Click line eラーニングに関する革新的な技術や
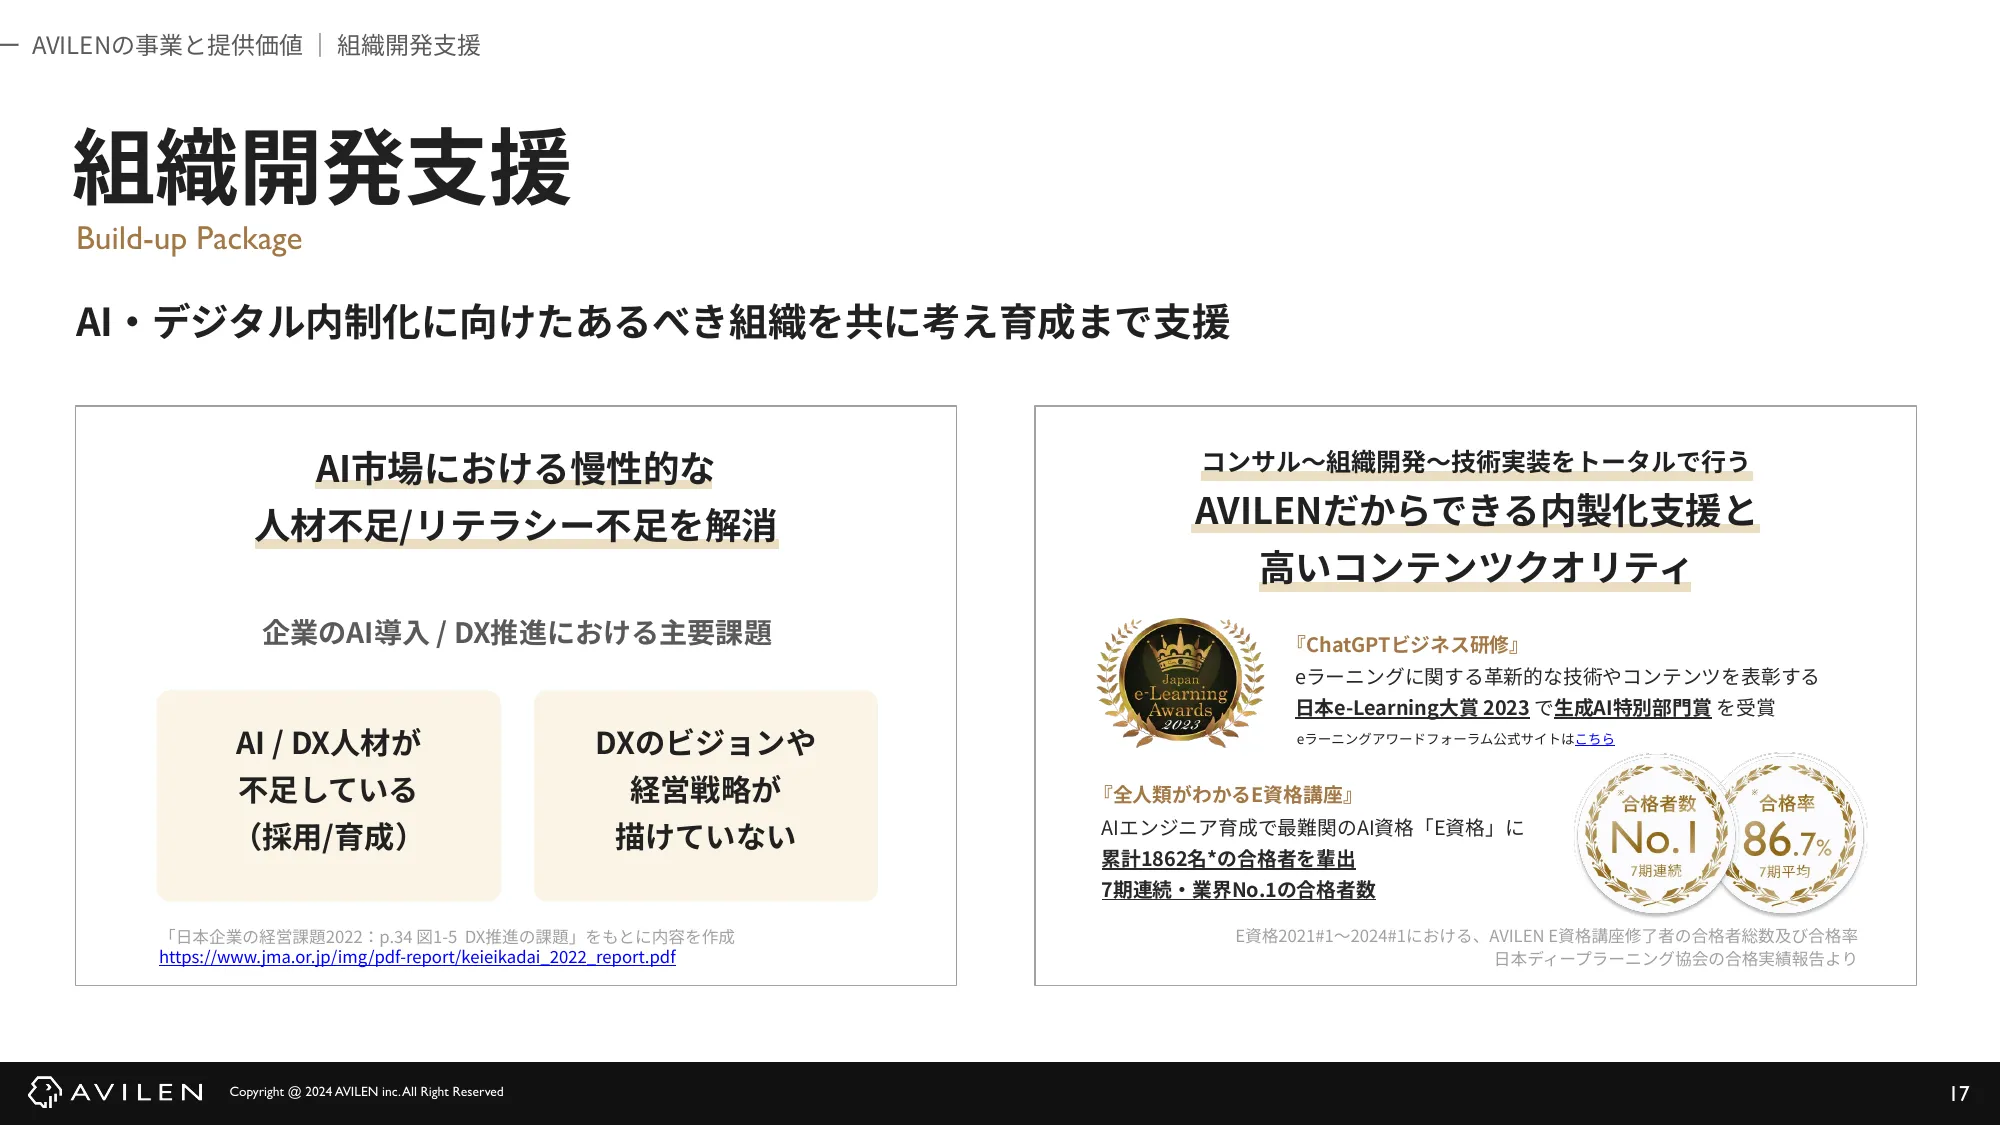 [x=1557, y=677]
